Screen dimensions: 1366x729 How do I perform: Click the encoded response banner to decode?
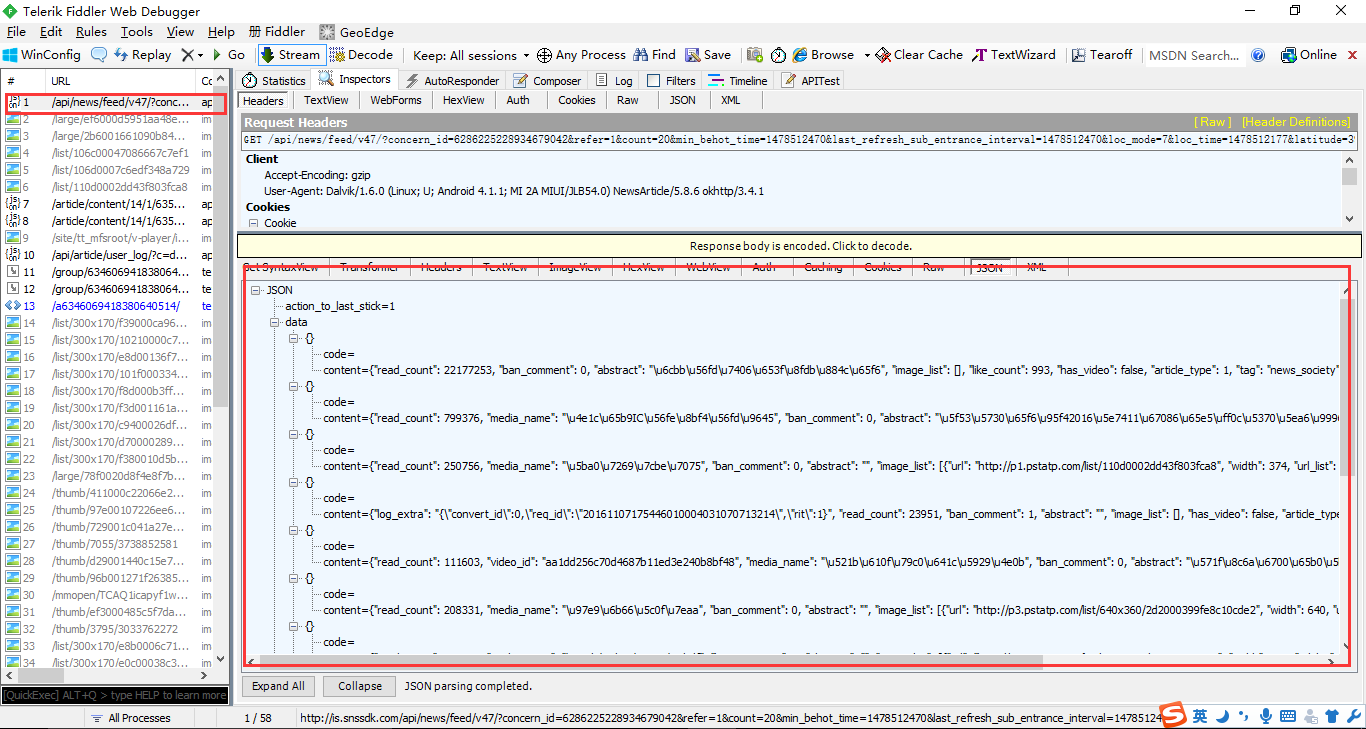[x=798, y=245]
